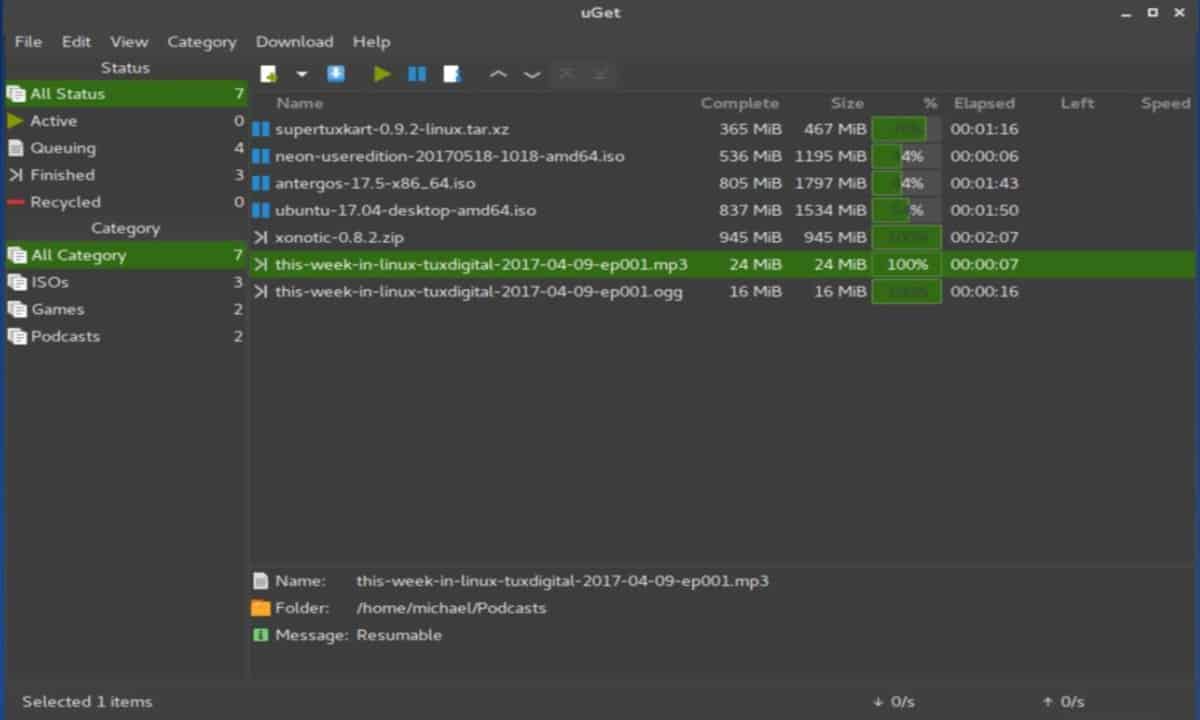Click progress bar of supertuxkart download

coord(905,129)
